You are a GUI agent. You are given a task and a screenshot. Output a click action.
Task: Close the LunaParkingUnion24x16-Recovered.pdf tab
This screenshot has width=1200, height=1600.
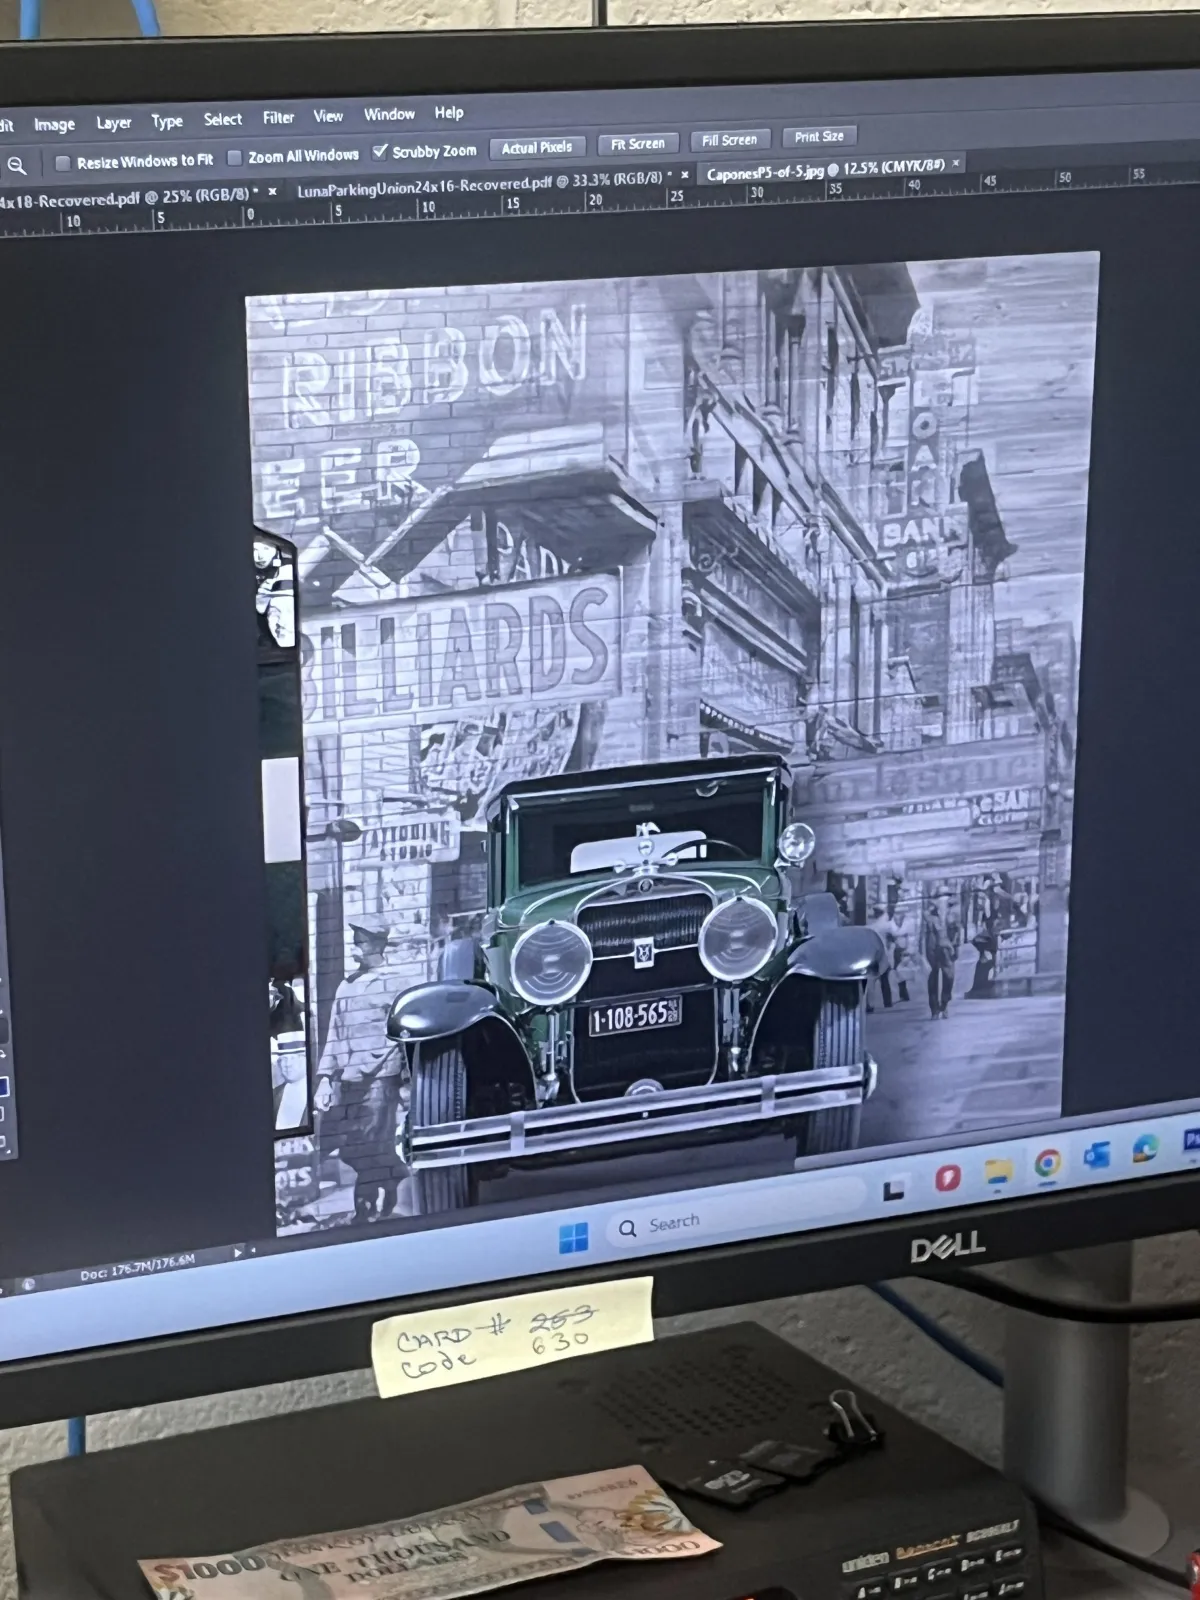tap(683, 175)
